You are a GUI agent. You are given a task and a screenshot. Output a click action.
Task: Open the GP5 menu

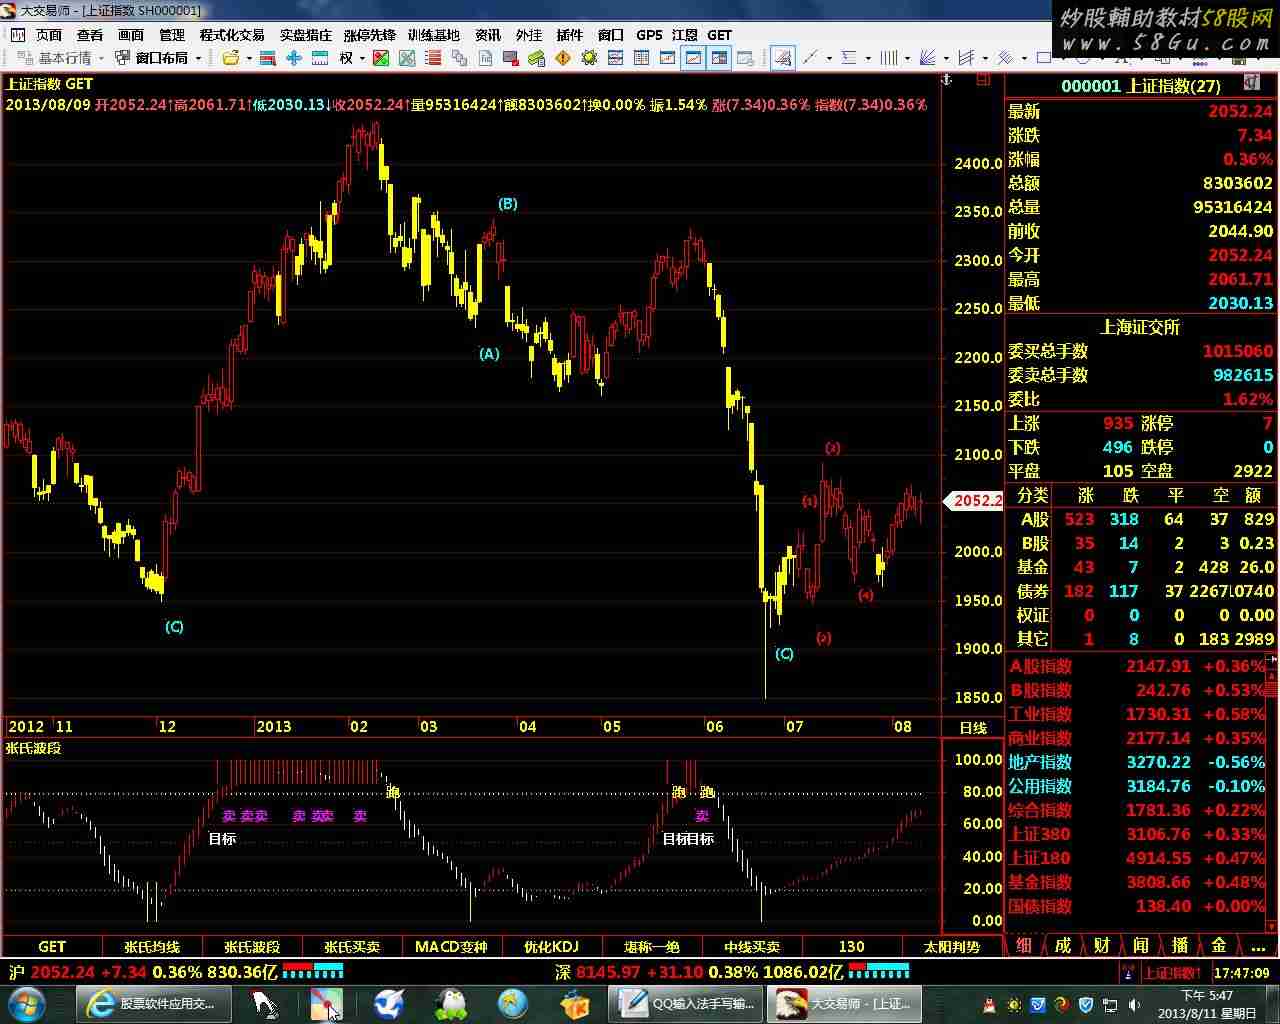click(649, 34)
